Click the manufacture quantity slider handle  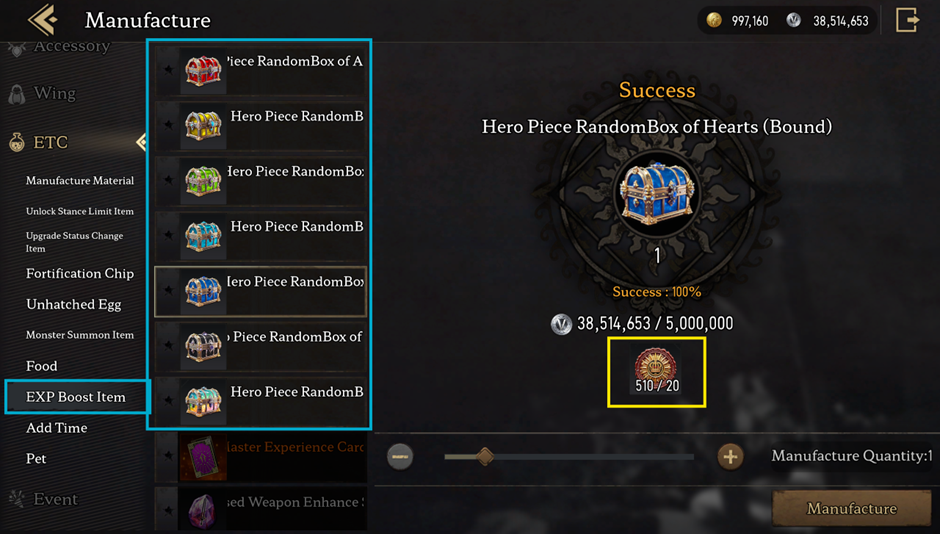[x=485, y=457]
